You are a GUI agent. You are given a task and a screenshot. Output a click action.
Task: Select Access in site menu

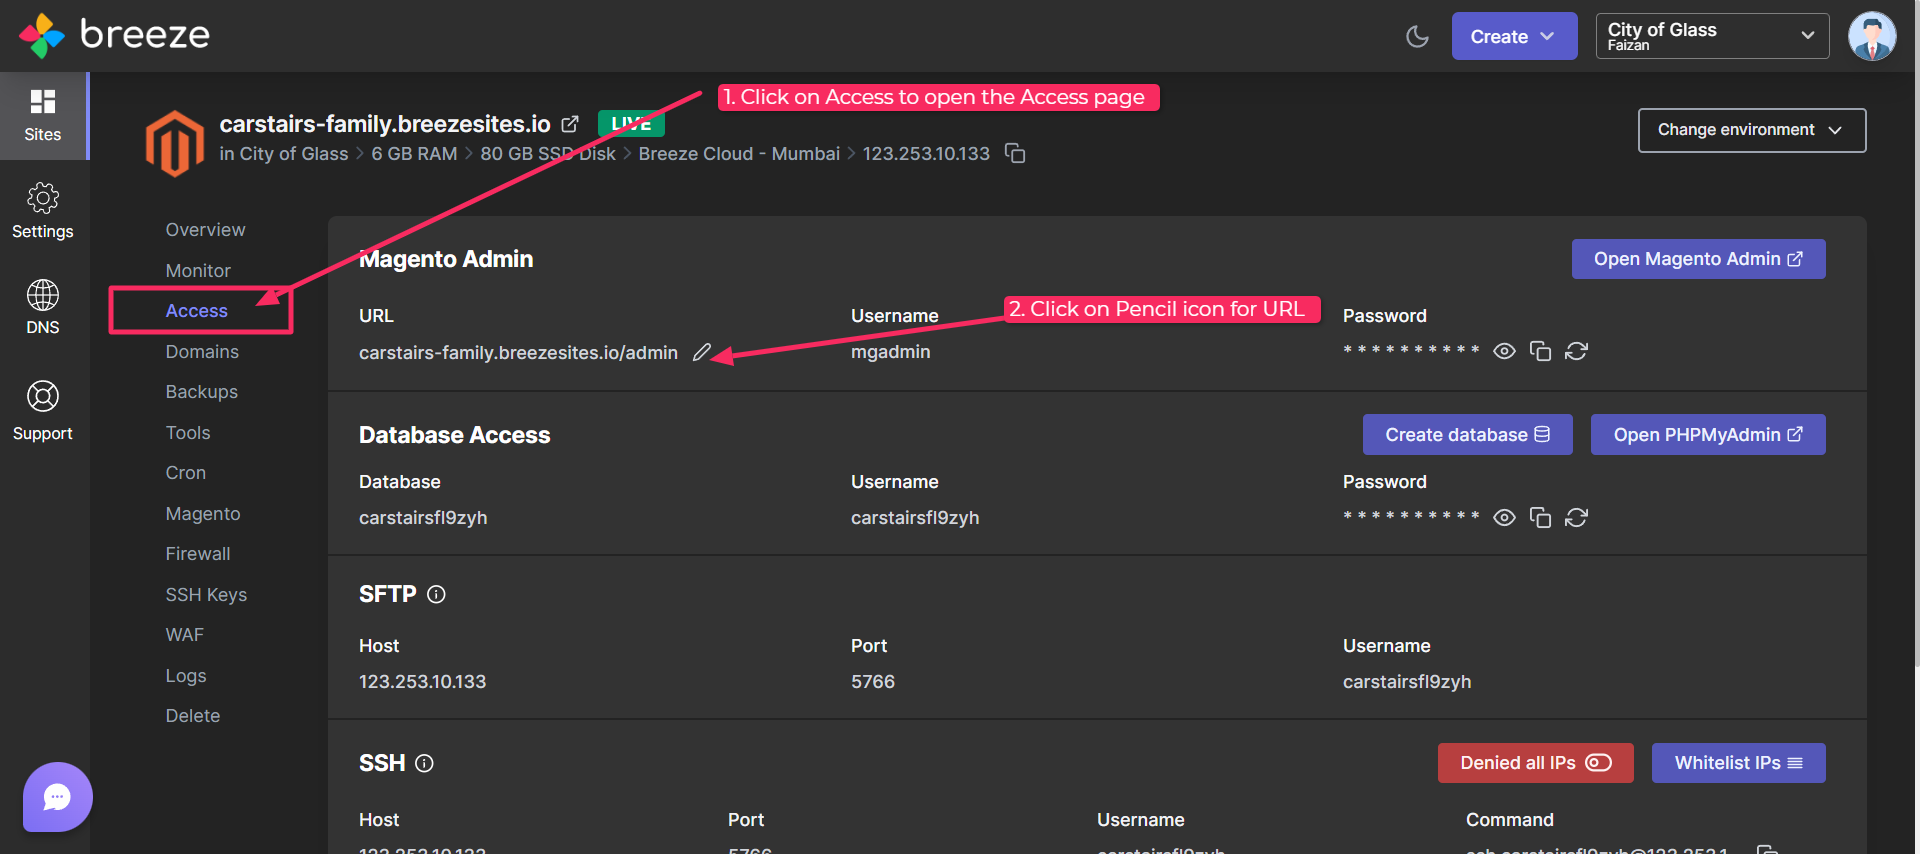click(x=197, y=311)
